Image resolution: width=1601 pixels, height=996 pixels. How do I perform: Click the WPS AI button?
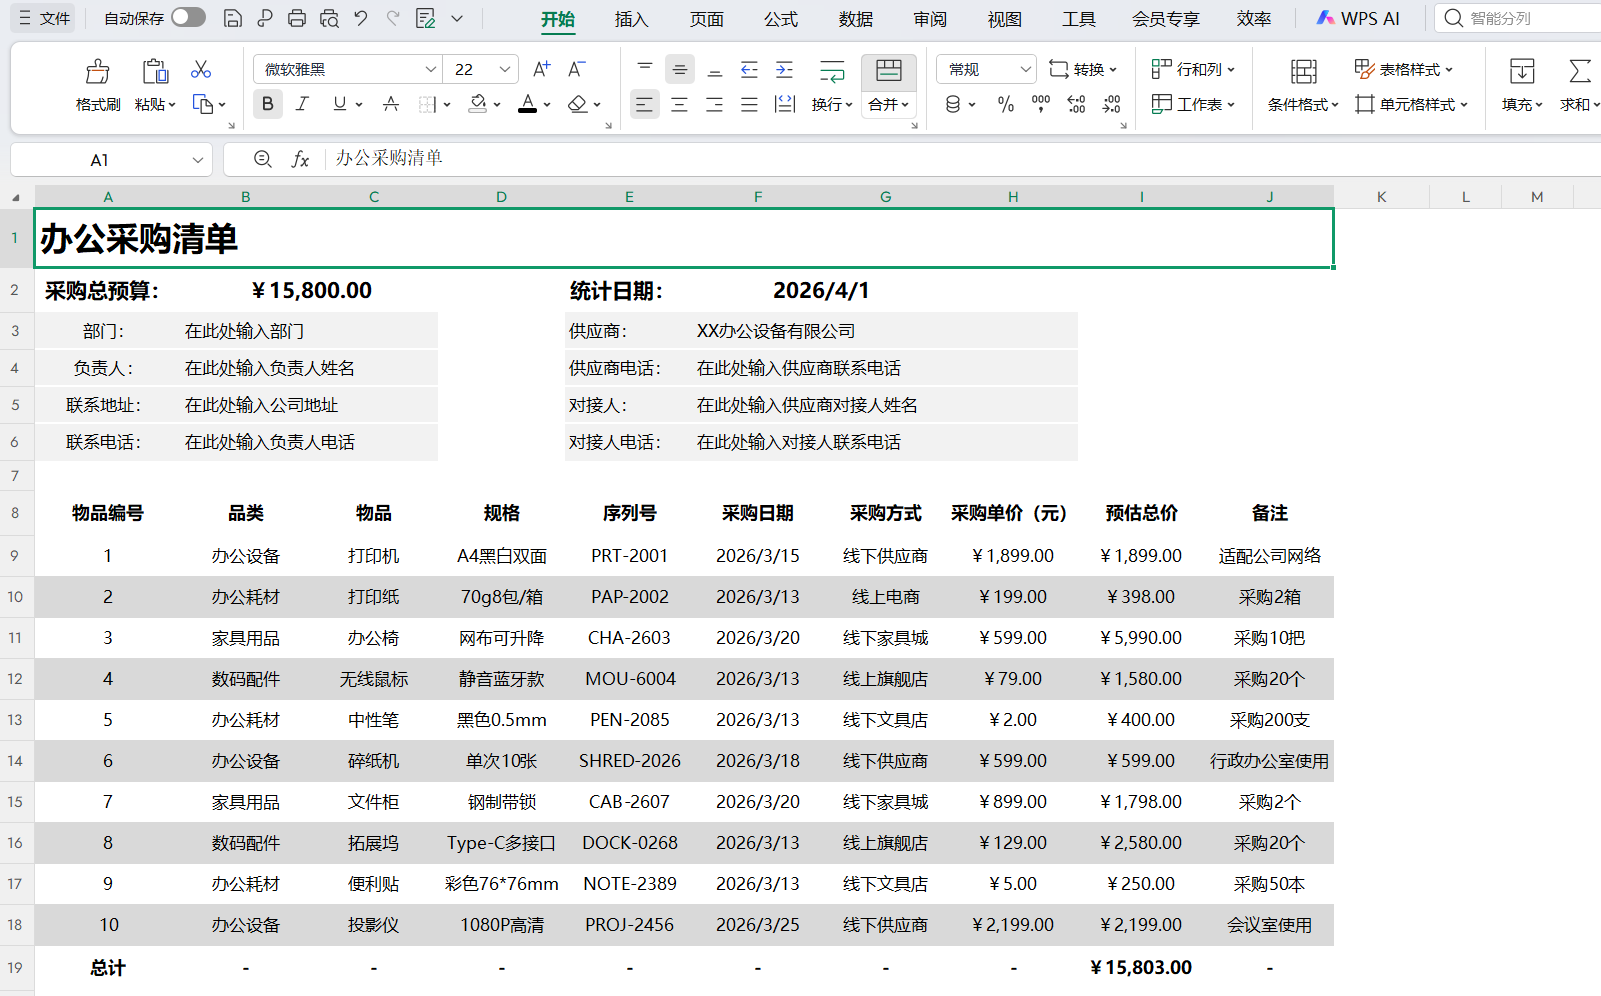(x=1358, y=18)
